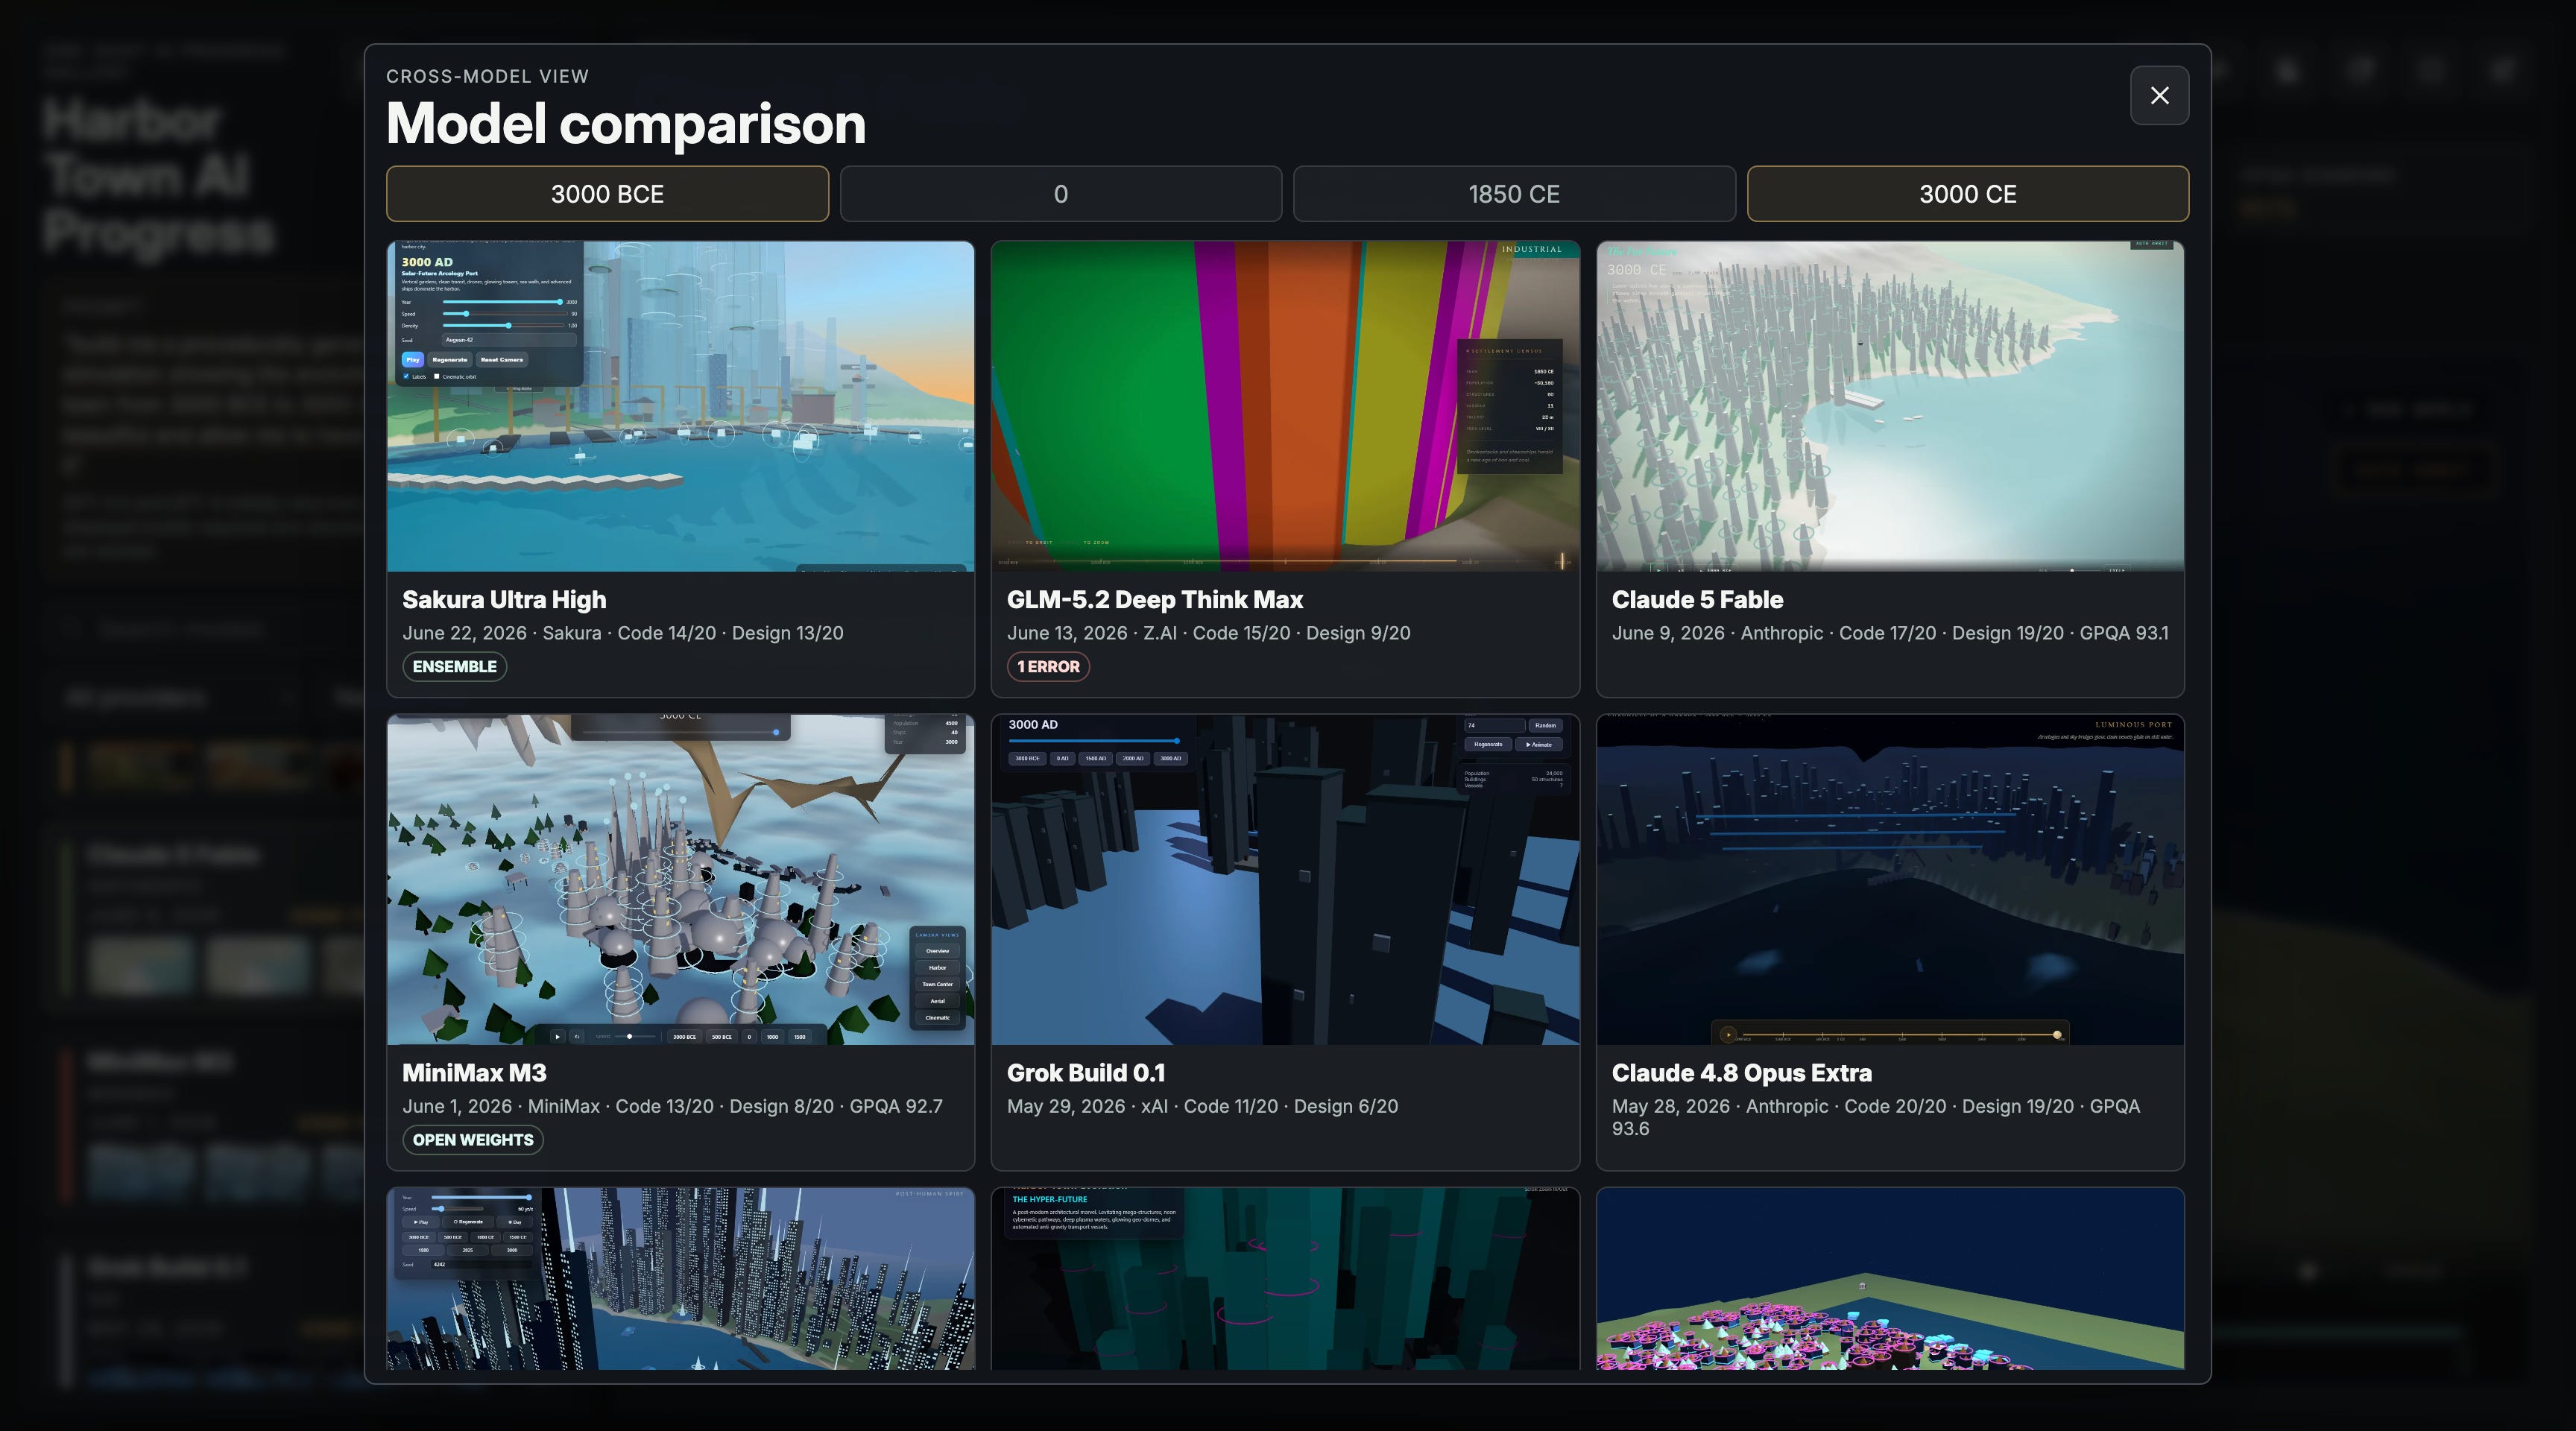The width and height of the screenshot is (2576, 1431).
Task: Open the pink domes on green preview
Action: [x=1890, y=1278]
